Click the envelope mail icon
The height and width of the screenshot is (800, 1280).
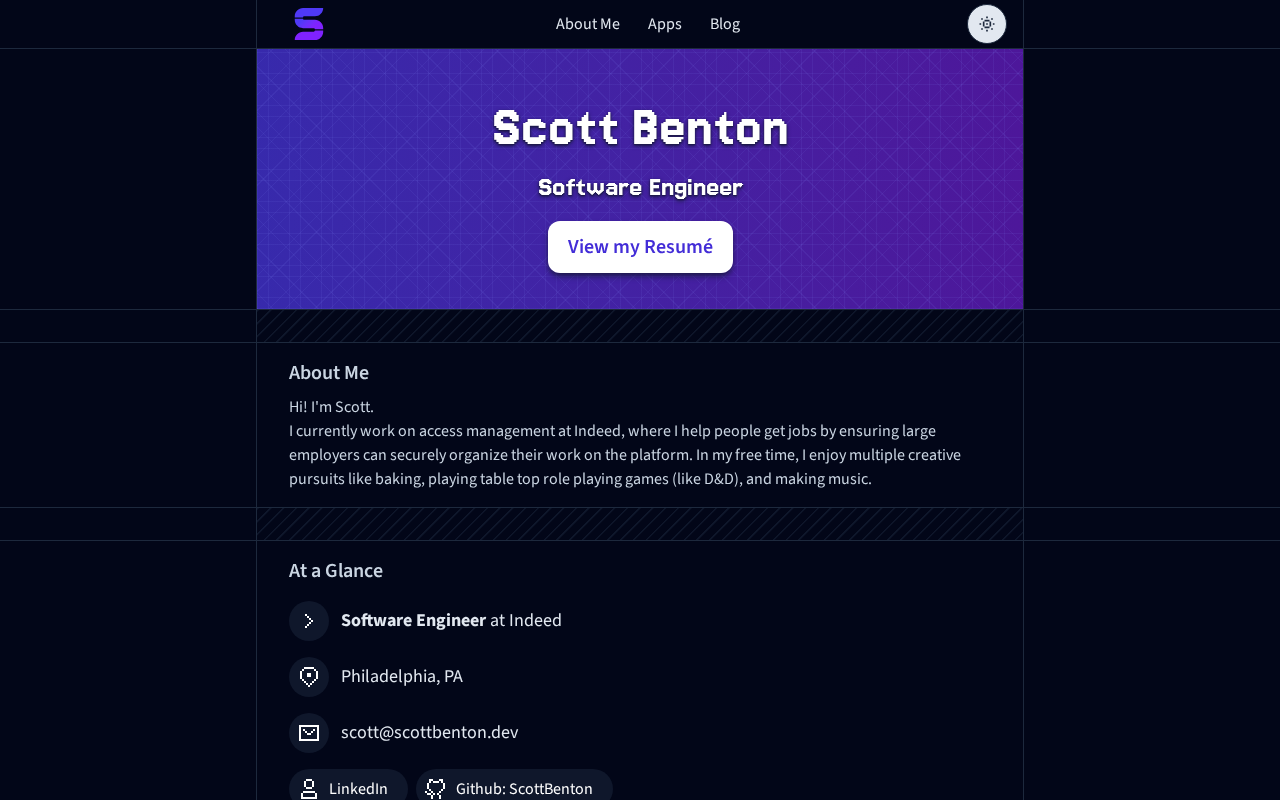(x=309, y=733)
